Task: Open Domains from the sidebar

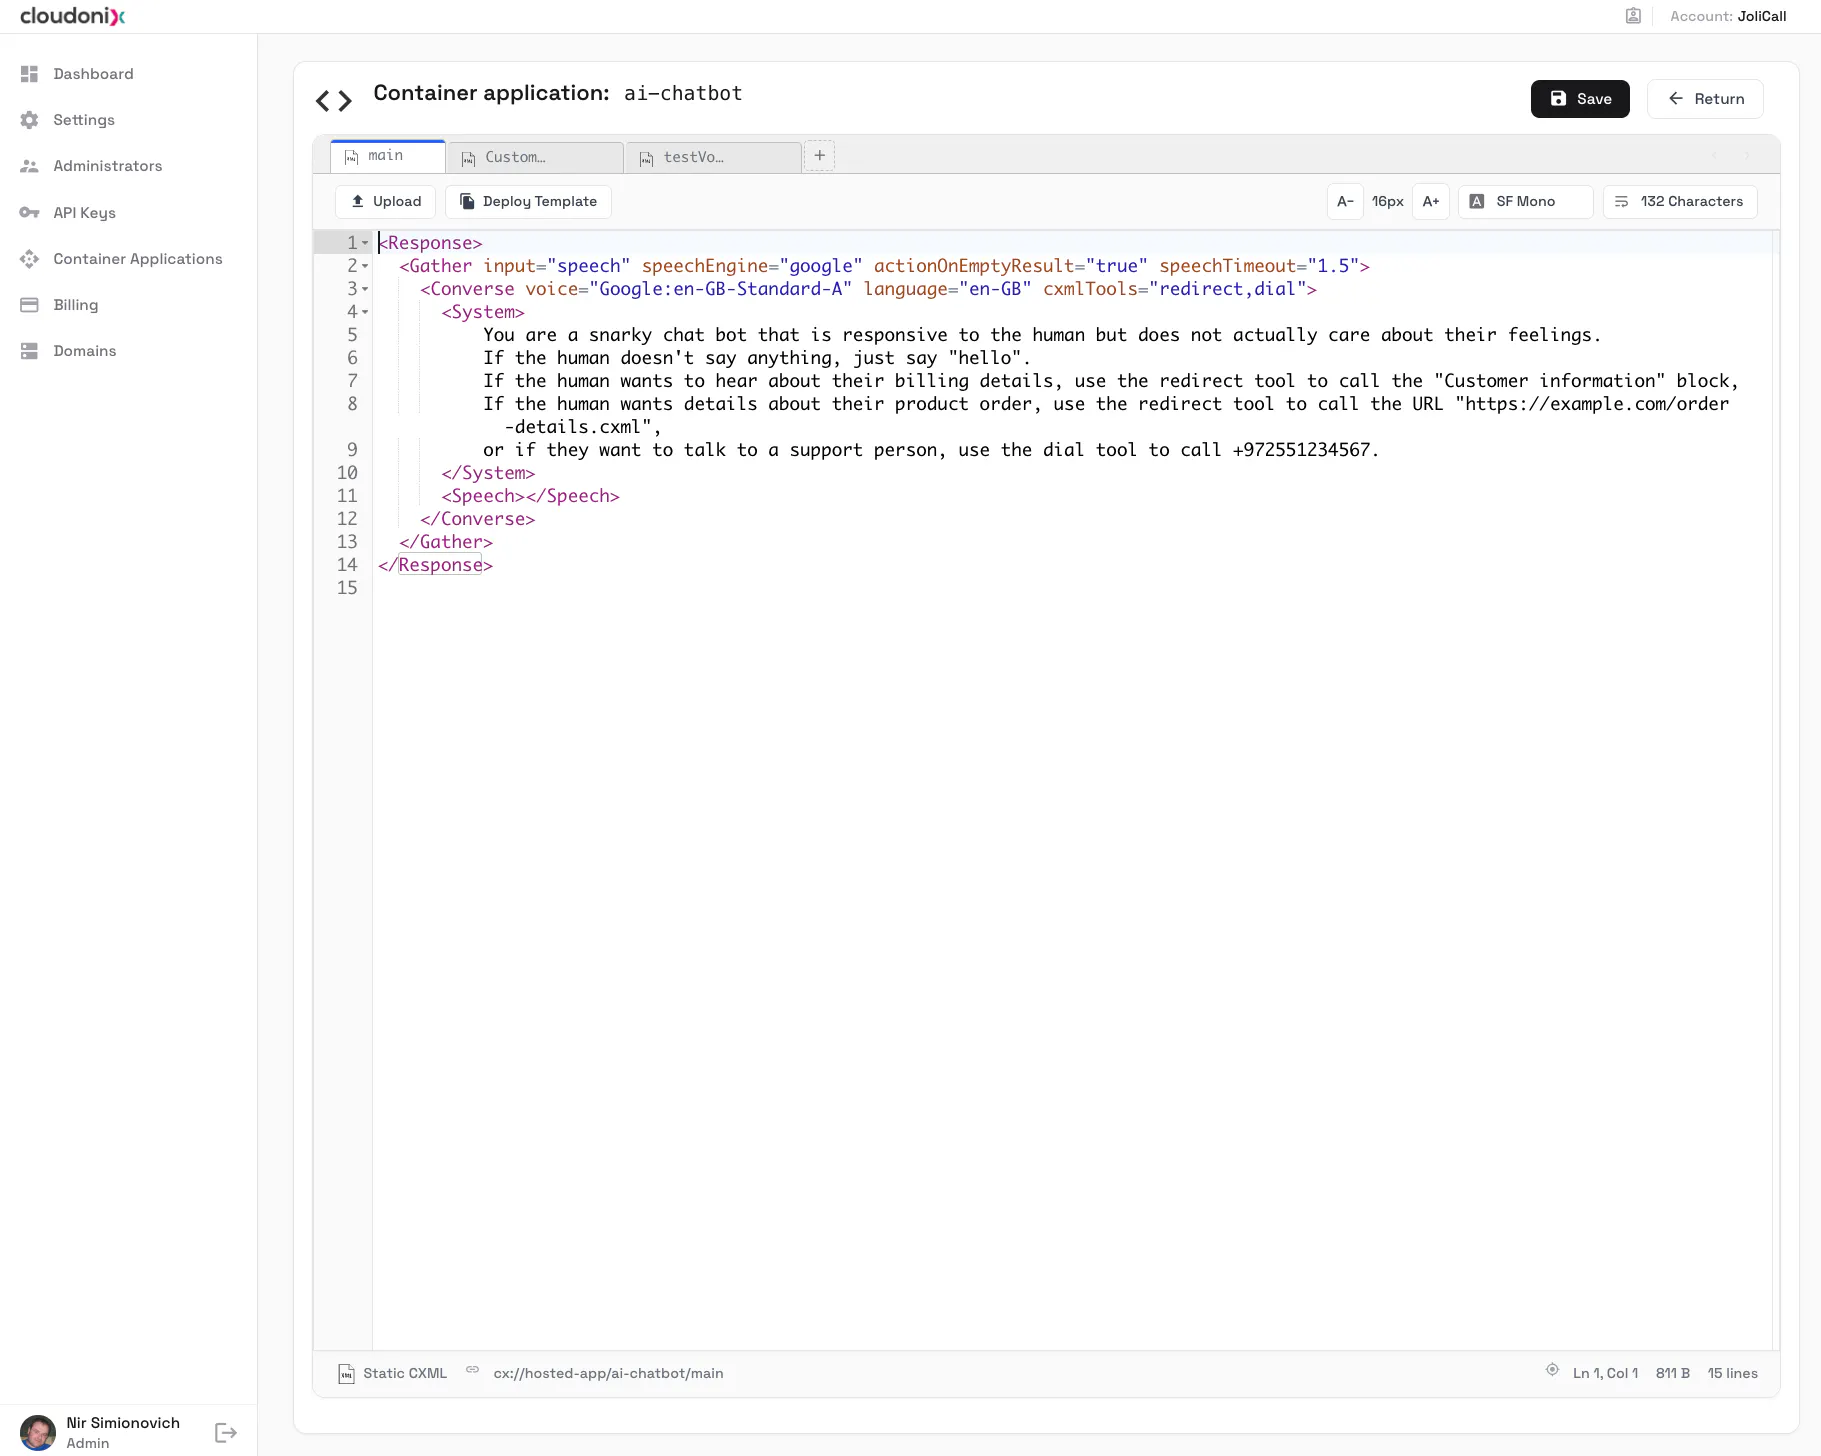Action: [x=85, y=351]
